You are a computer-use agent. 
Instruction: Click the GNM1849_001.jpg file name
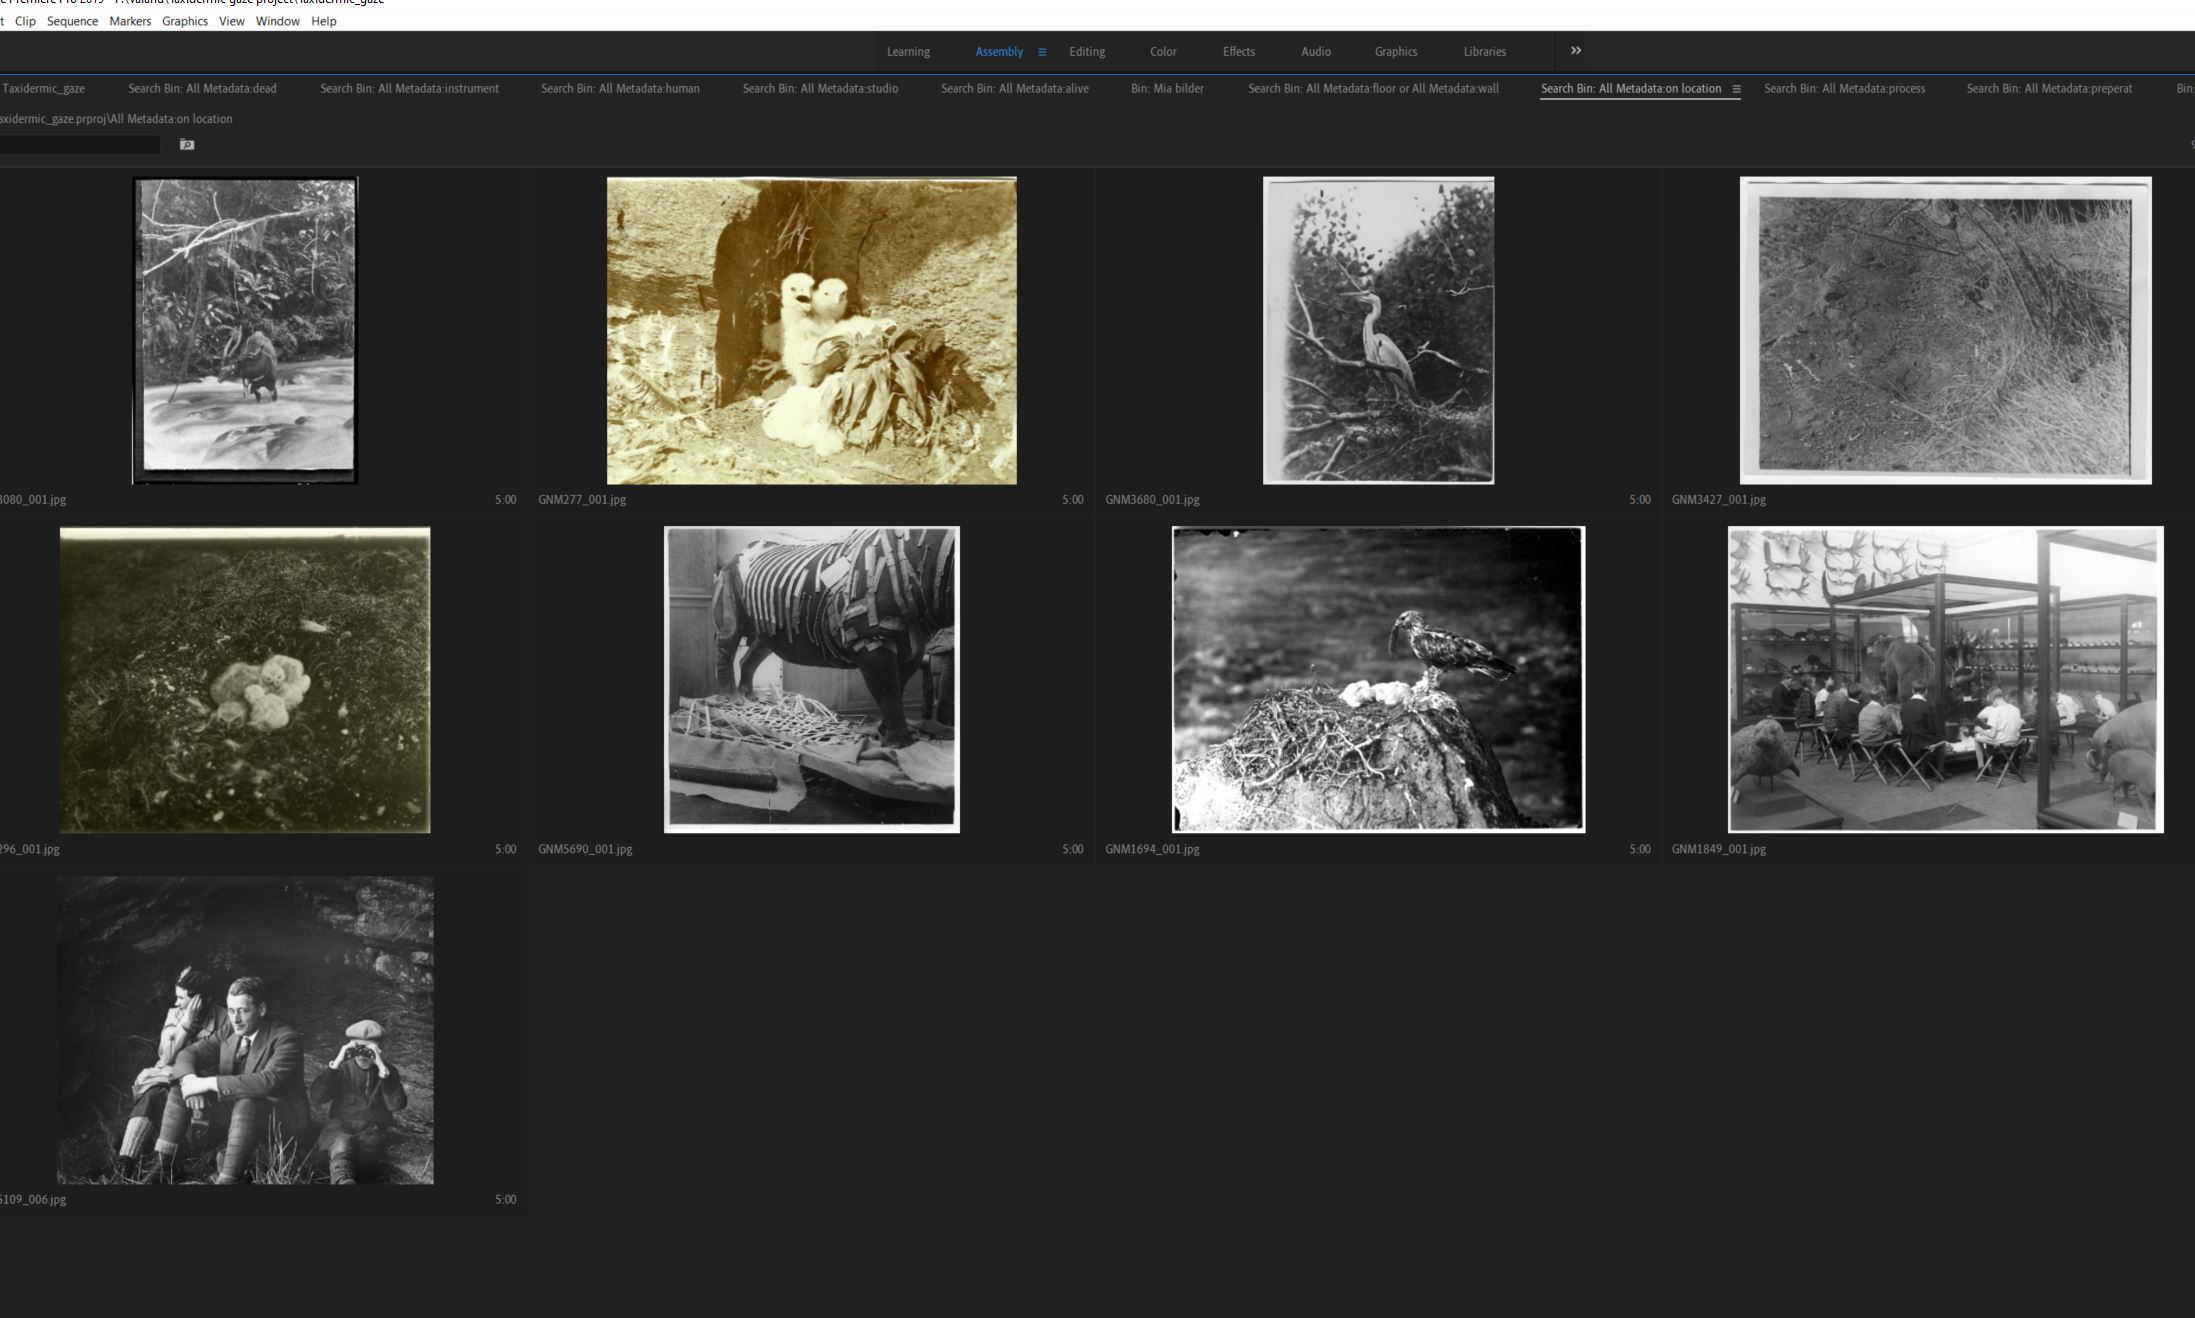(x=1719, y=850)
